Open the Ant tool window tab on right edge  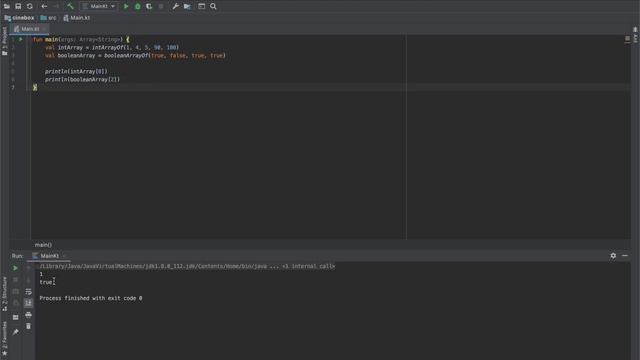[x=636, y=36]
